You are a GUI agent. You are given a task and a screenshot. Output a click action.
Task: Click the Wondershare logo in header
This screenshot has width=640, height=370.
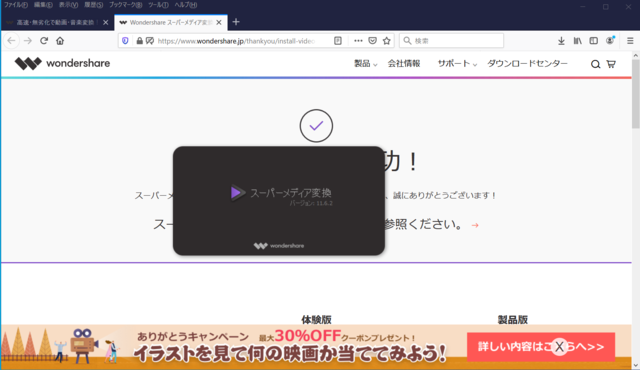pyautogui.click(x=62, y=64)
